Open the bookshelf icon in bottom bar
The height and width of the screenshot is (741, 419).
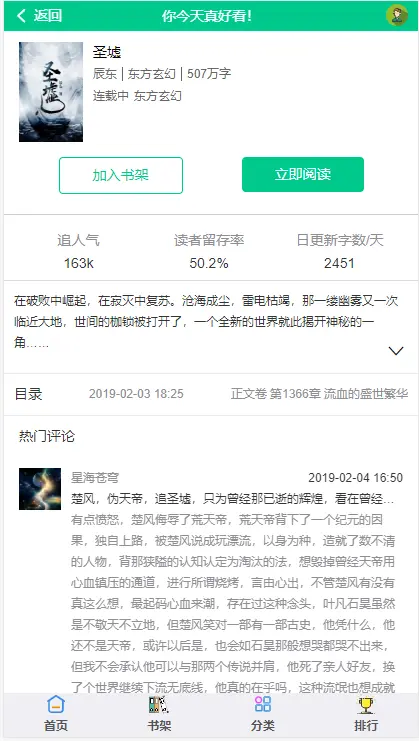click(159, 705)
